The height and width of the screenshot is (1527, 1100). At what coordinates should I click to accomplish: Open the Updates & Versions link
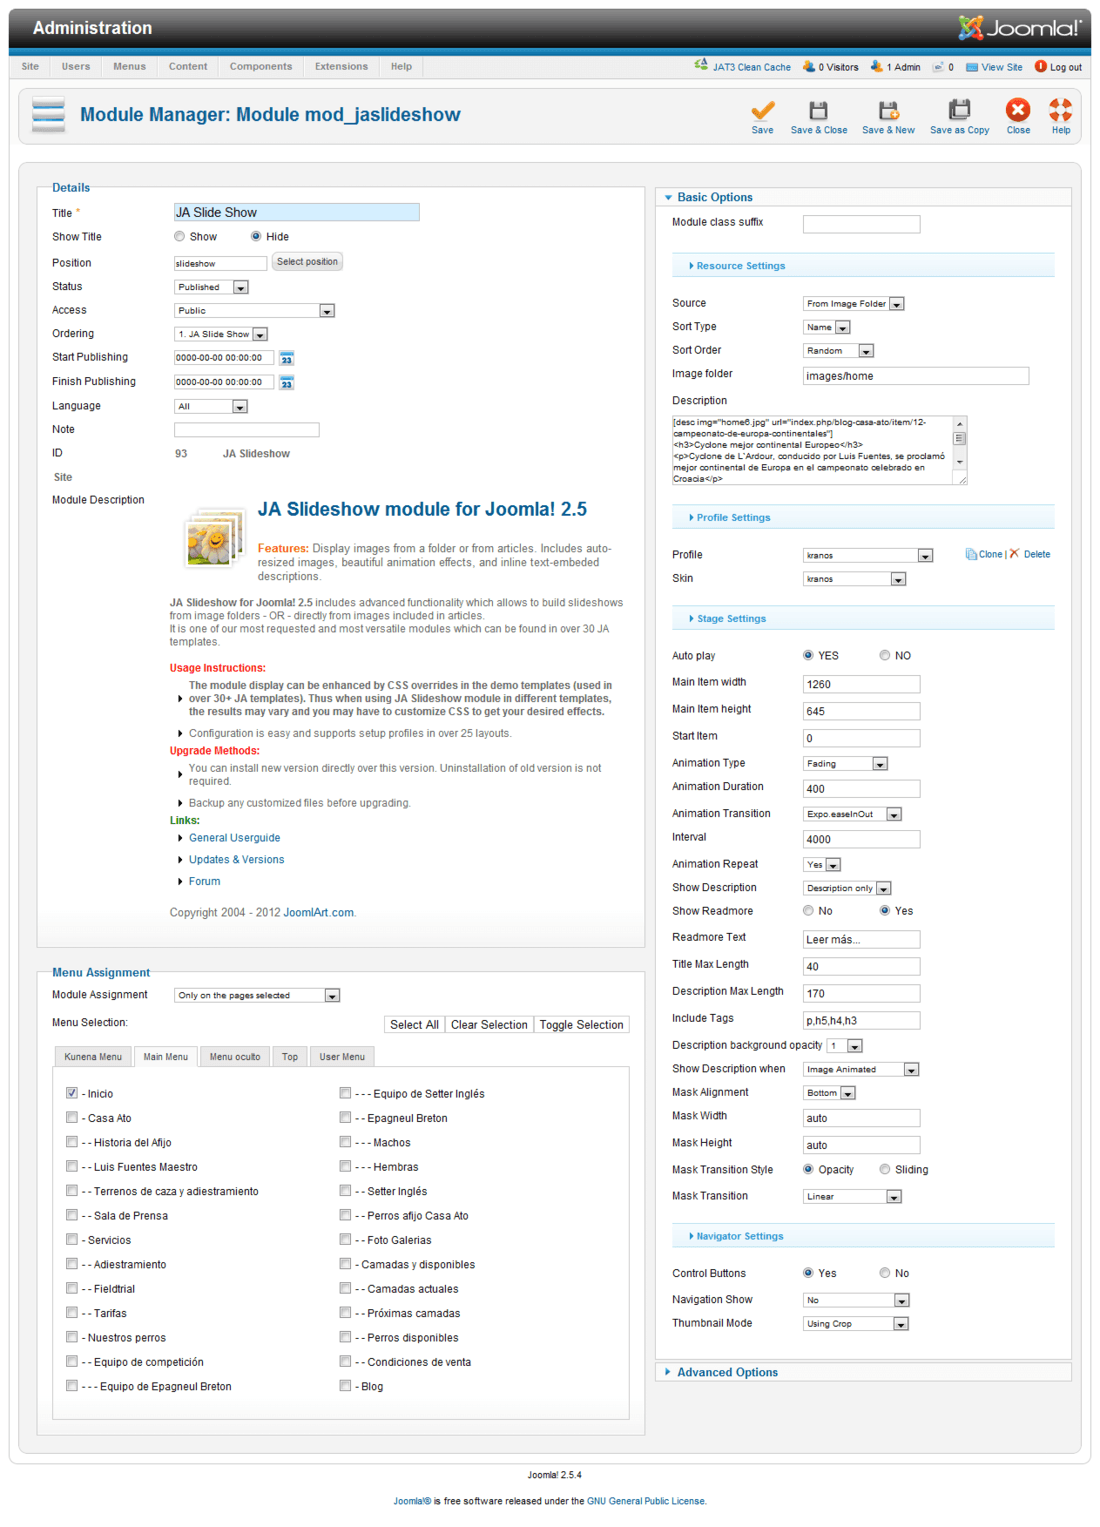(236, 860)
